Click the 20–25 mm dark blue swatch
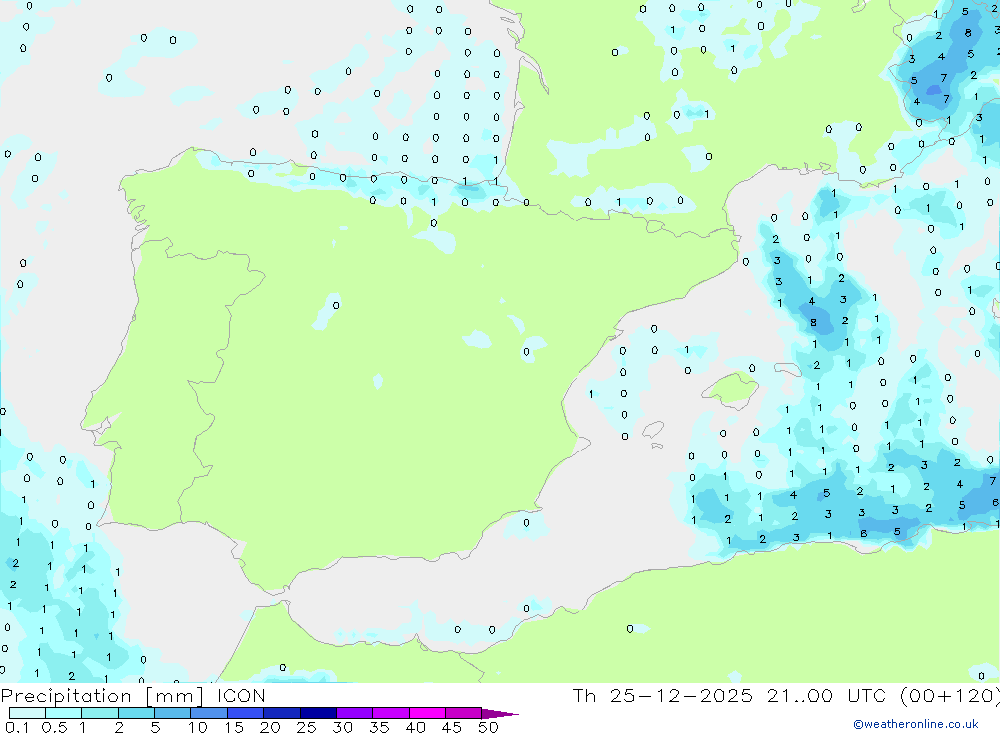 click(282, 713)
